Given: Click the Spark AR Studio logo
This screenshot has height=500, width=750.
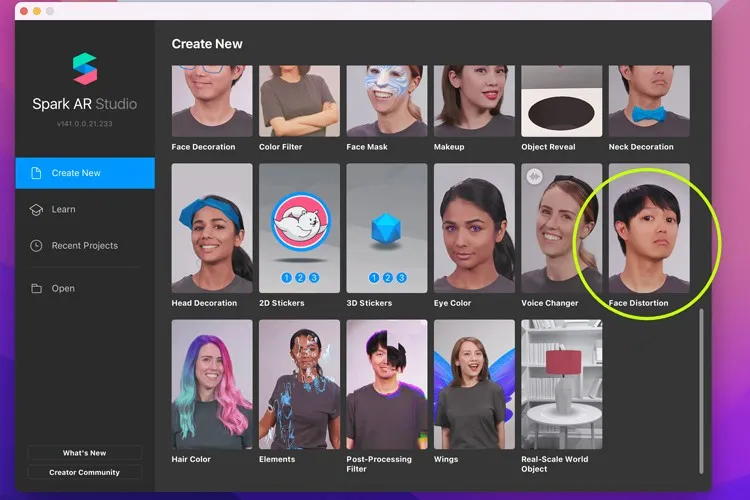Looking at the screenshot, I should click(85, 68).
